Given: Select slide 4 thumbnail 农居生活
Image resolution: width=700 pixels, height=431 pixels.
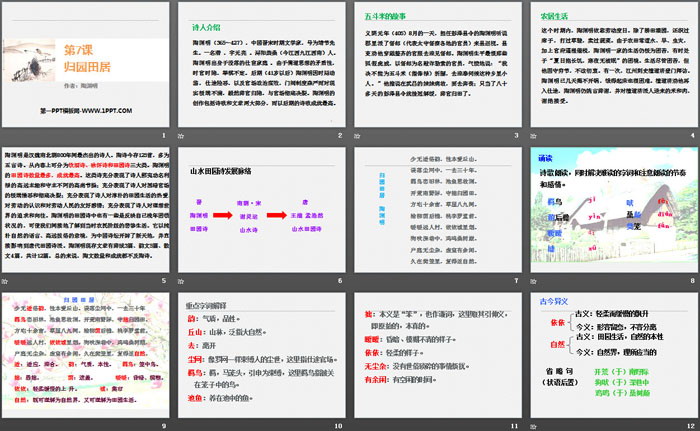Looking at the screenshot, I should coord(614,64).
